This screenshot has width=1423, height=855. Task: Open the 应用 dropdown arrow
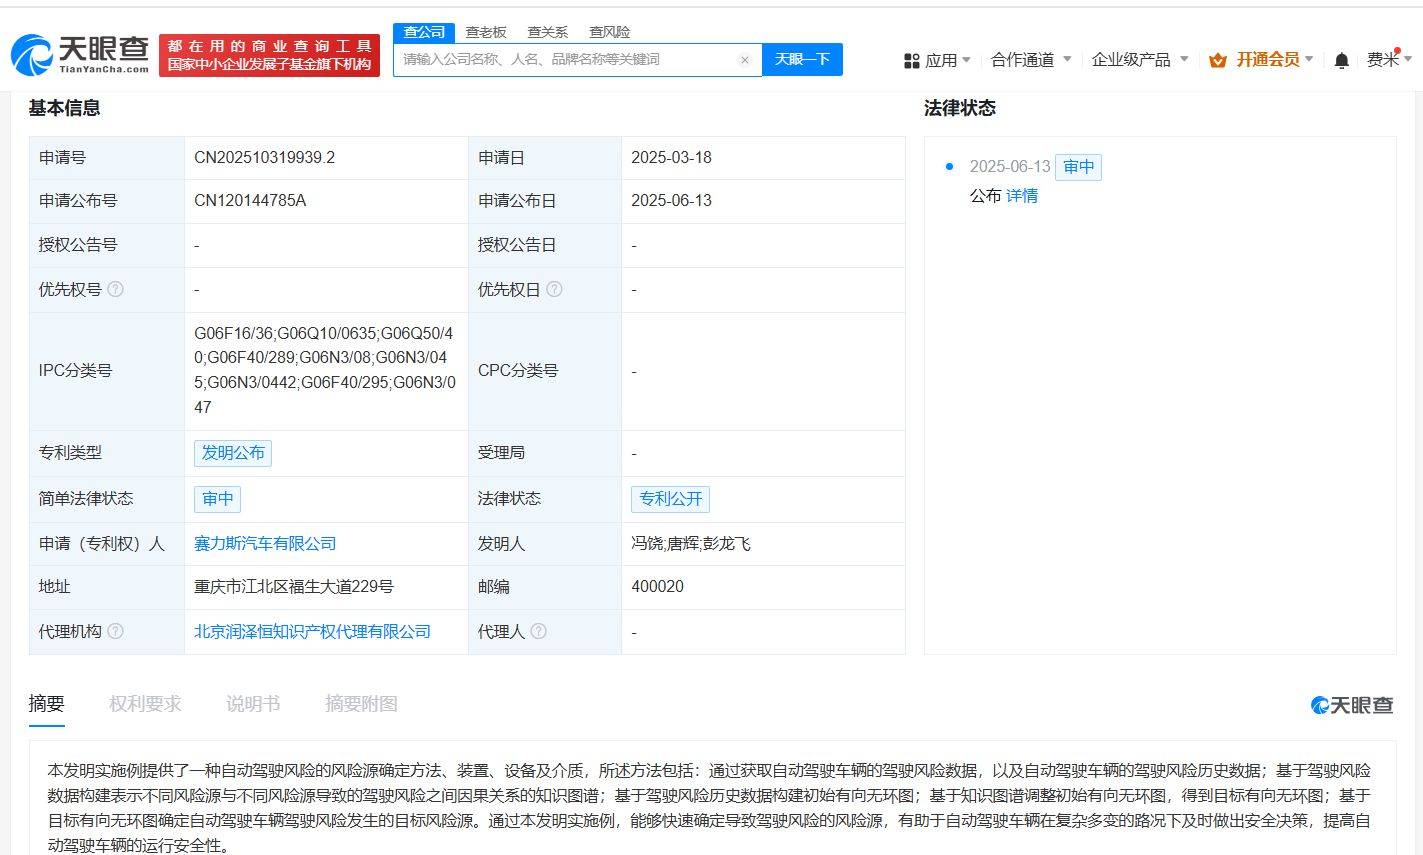[x=967, y=59]
